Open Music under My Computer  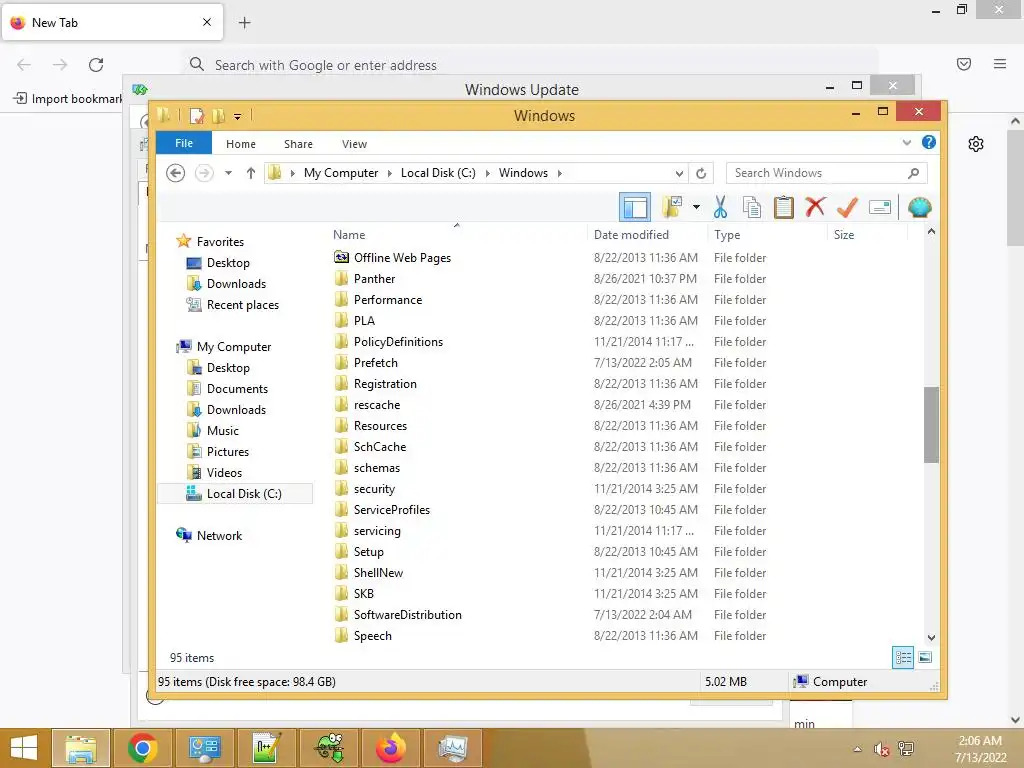[x=222, y=431]
